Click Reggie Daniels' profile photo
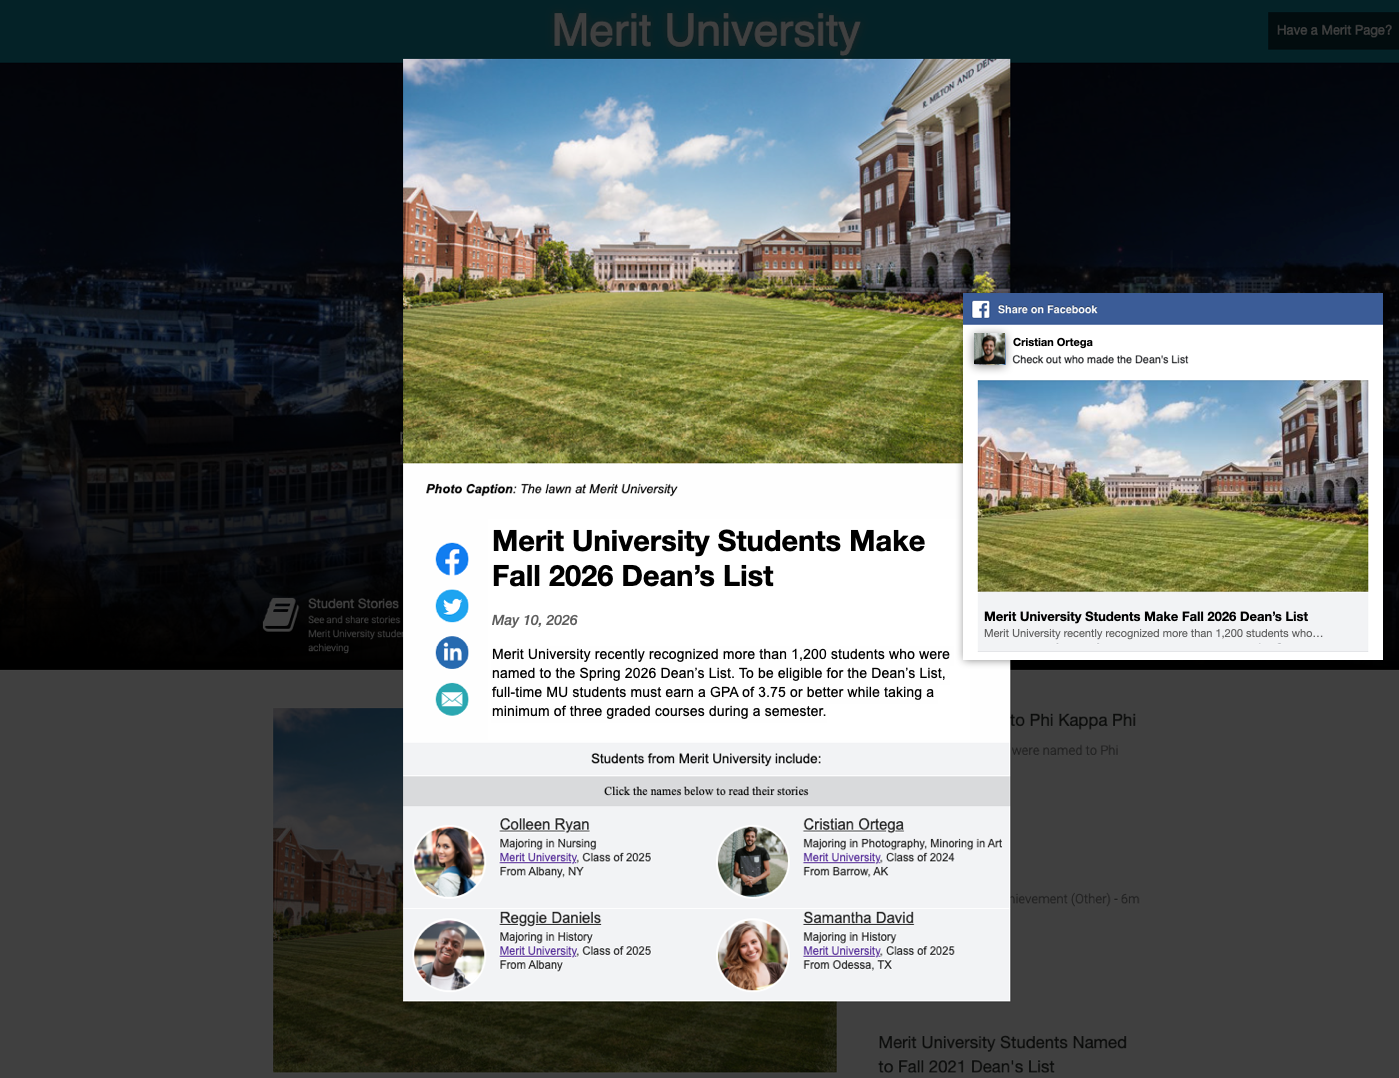The image size is (1399, 1078). pos(449,955)
